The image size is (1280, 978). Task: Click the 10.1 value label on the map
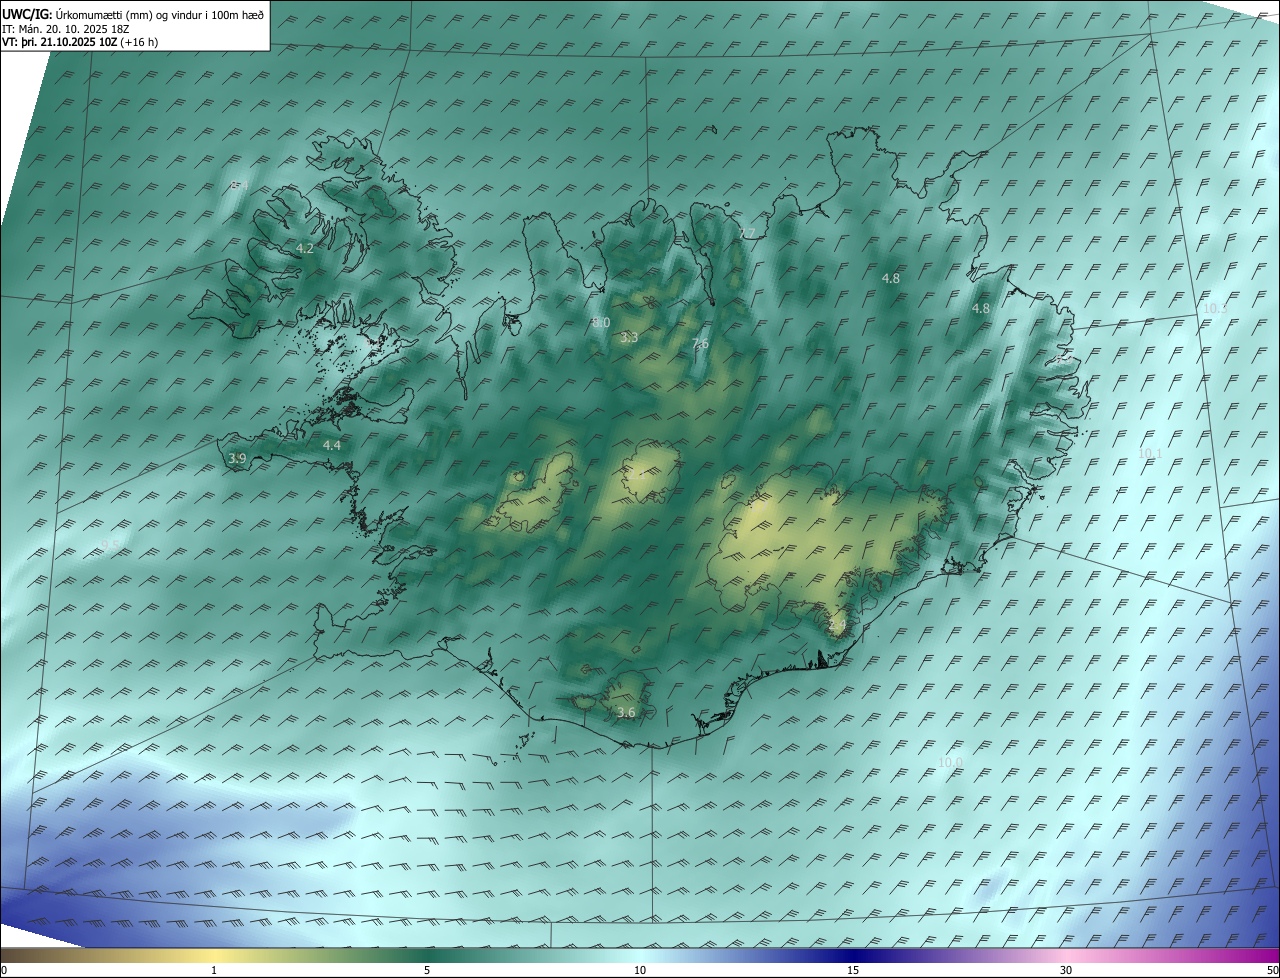1150,453
